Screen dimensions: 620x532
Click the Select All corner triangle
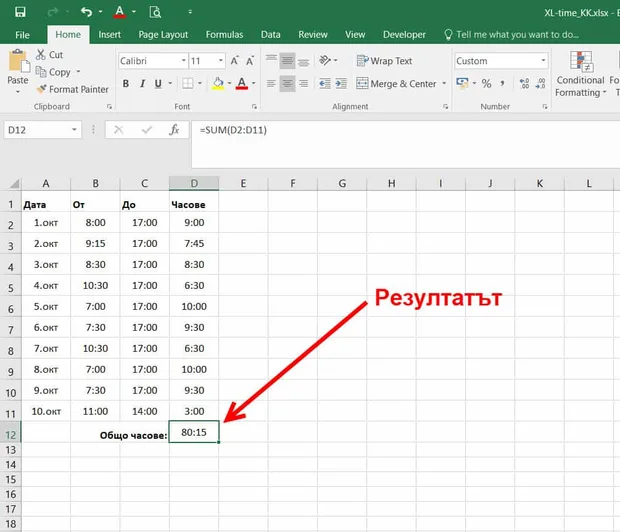coord(14,184)
